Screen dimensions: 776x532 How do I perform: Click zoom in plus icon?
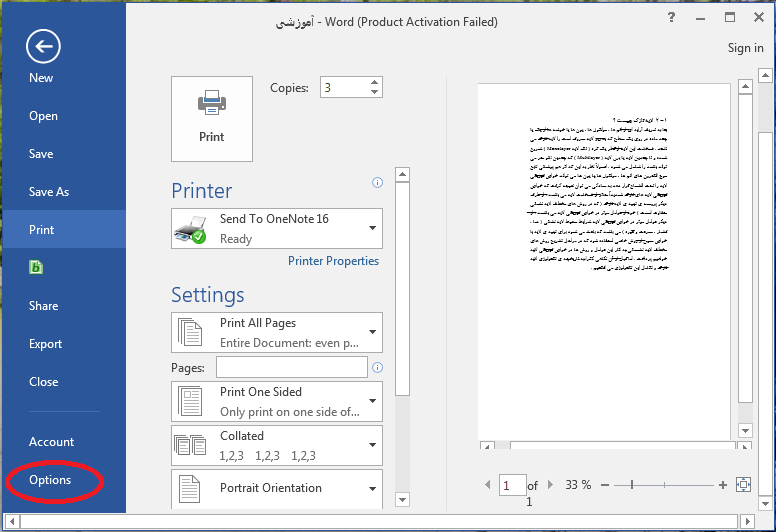[x=723, y=485]
